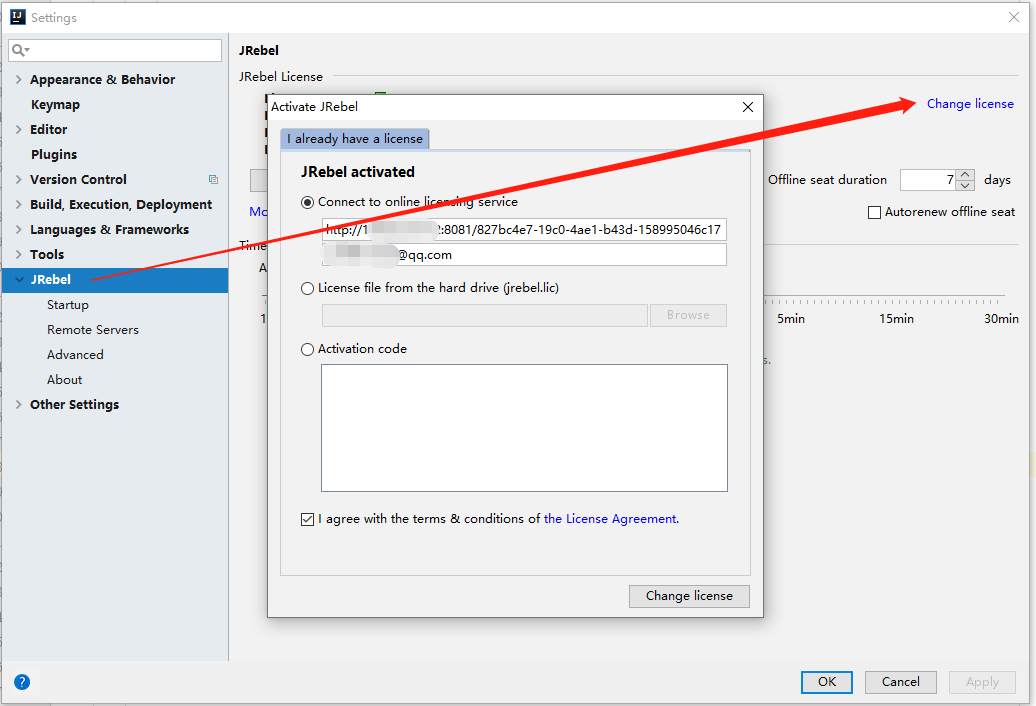The image size is (1036, 706).
Task: Click the 30min mark on the time slider
Action: [x=1001, y=318]
